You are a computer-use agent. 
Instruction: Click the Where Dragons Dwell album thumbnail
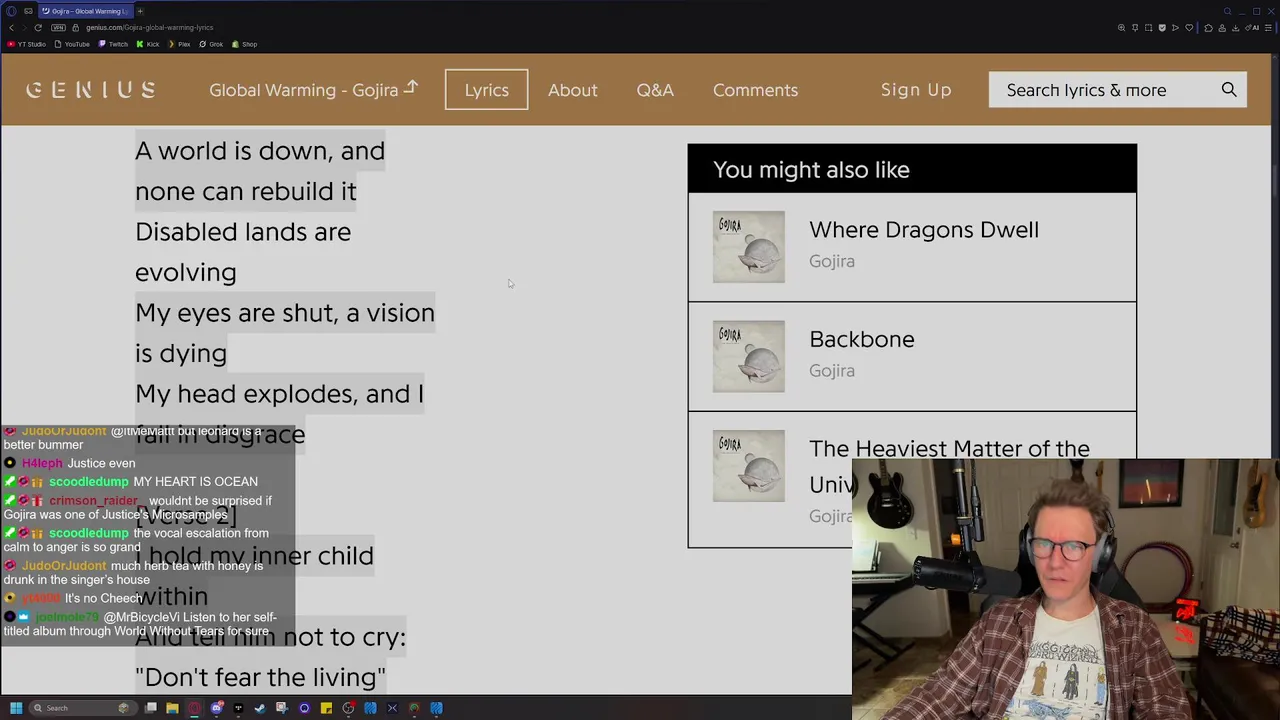pyautogui.click(x=749, y=247)
